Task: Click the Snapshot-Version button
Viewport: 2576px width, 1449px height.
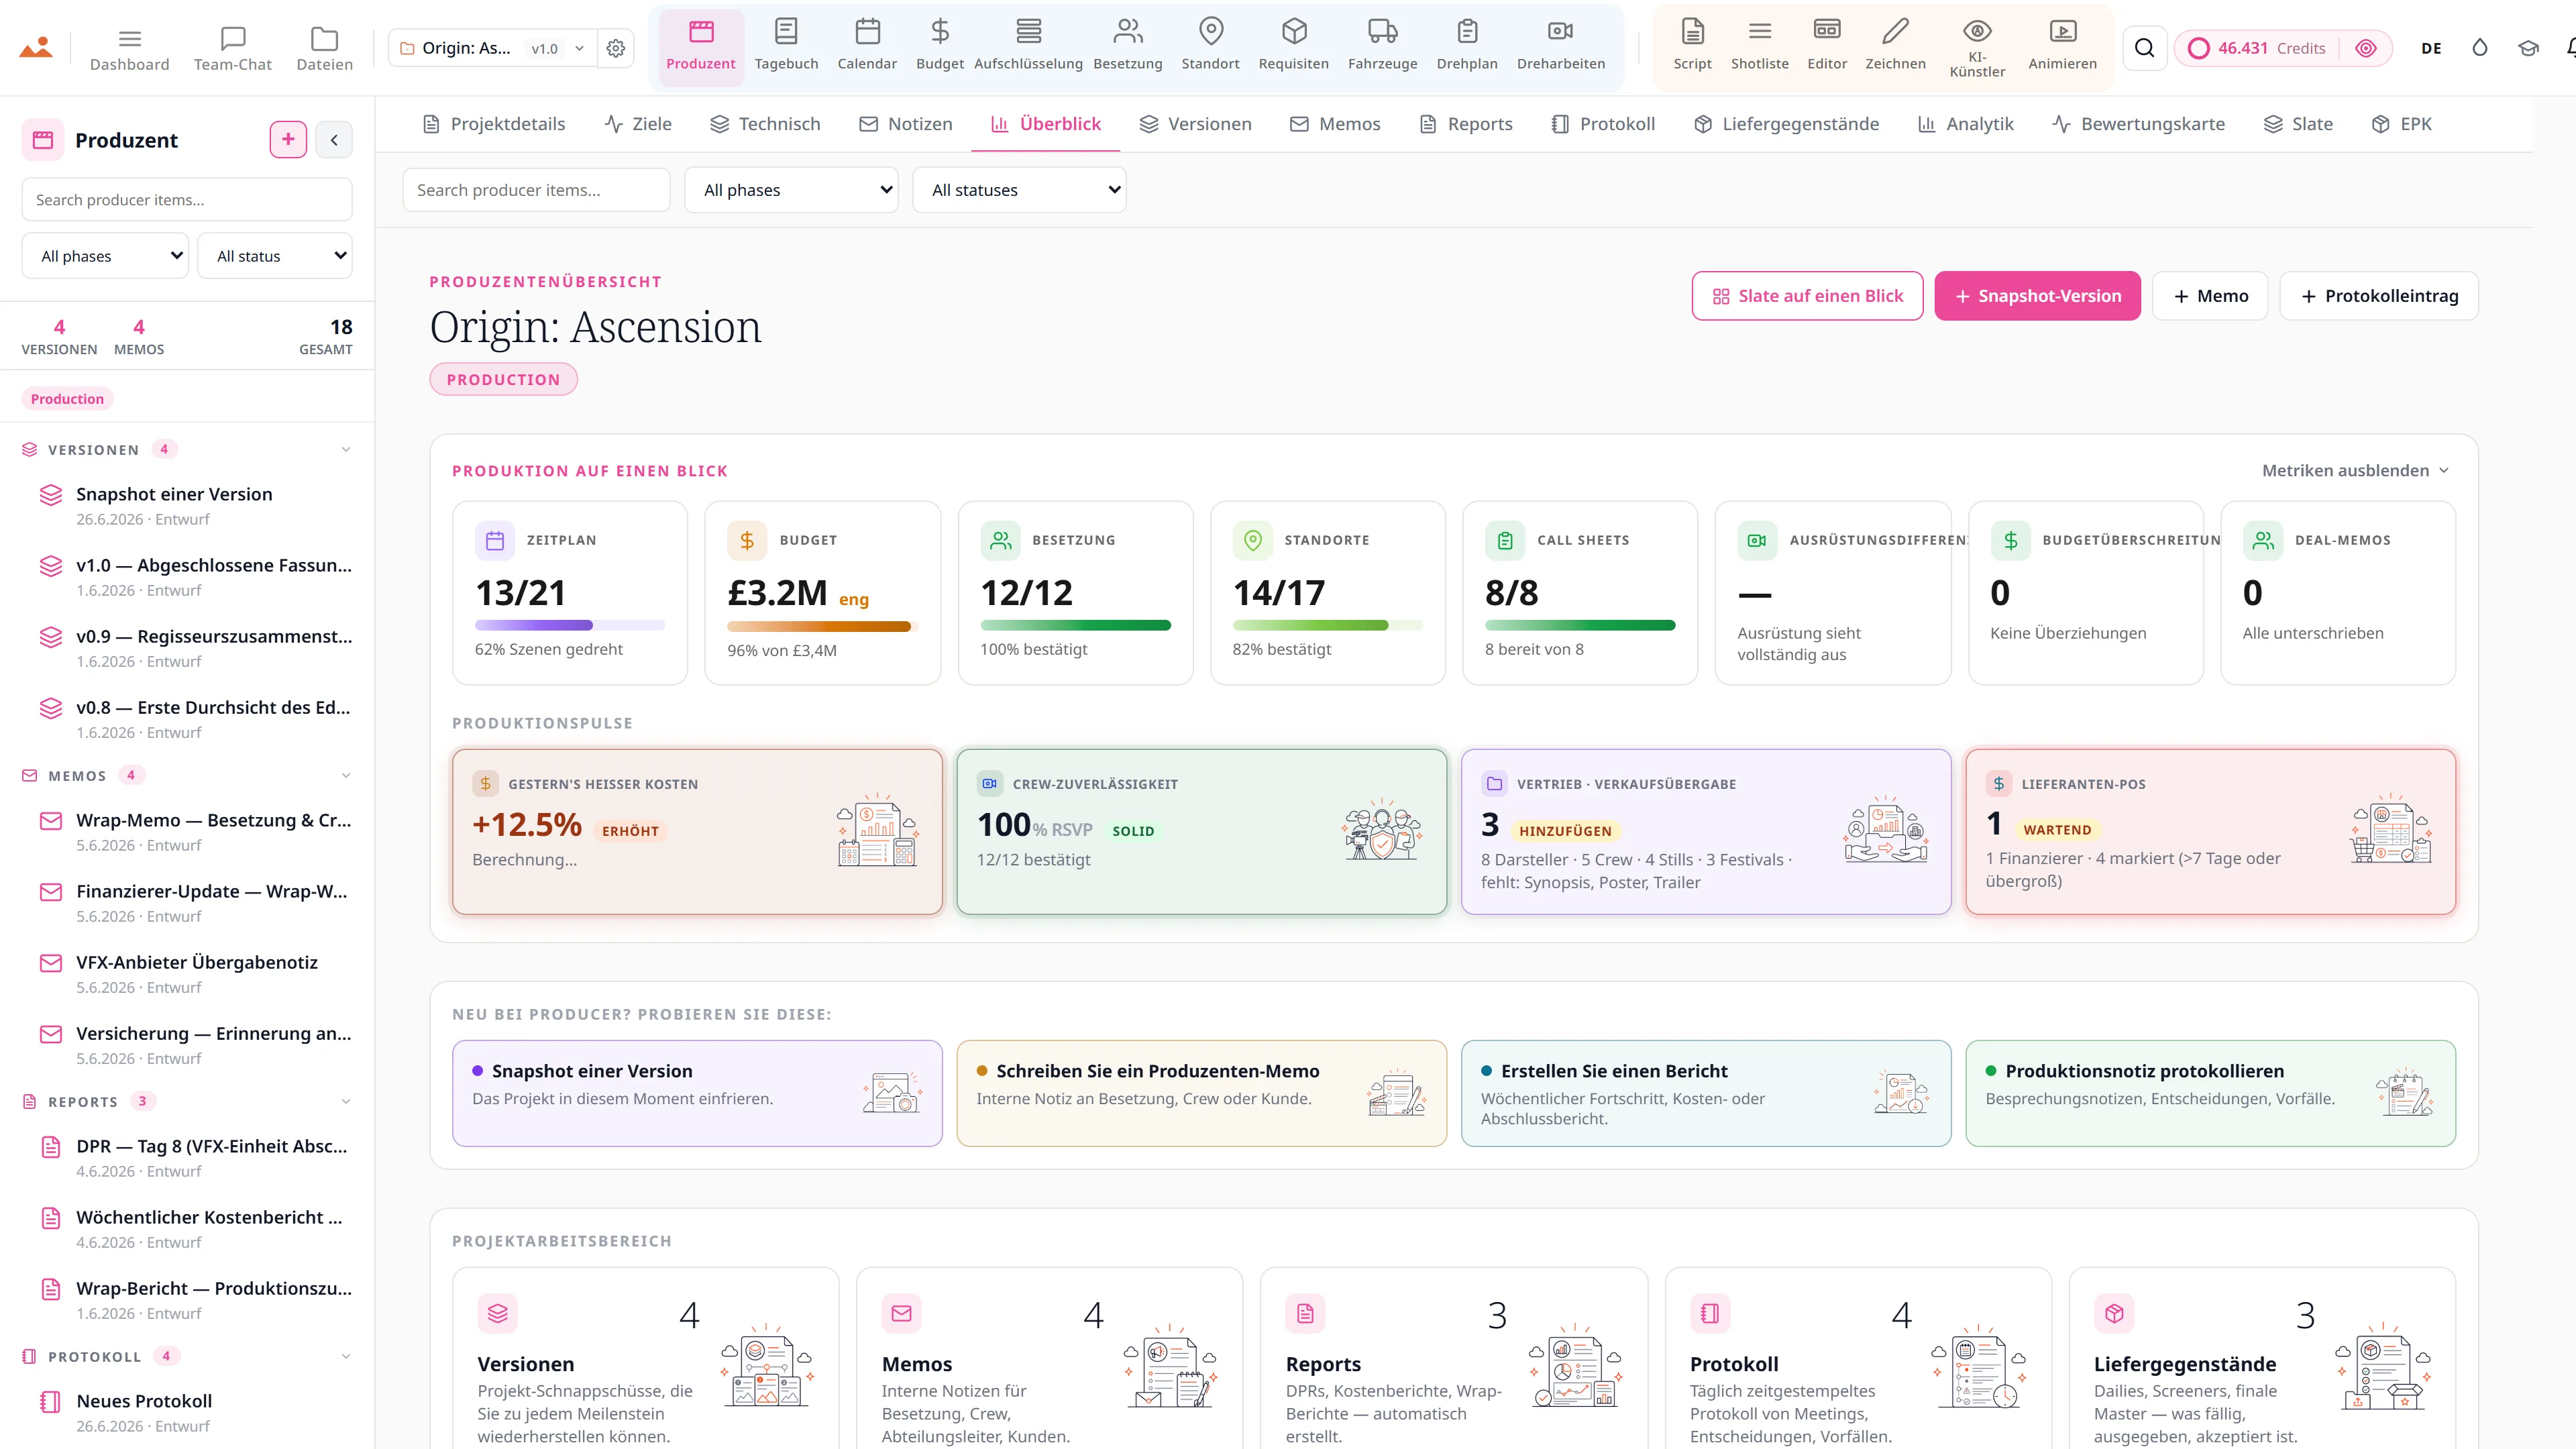Action: [x=2037, y=296]
